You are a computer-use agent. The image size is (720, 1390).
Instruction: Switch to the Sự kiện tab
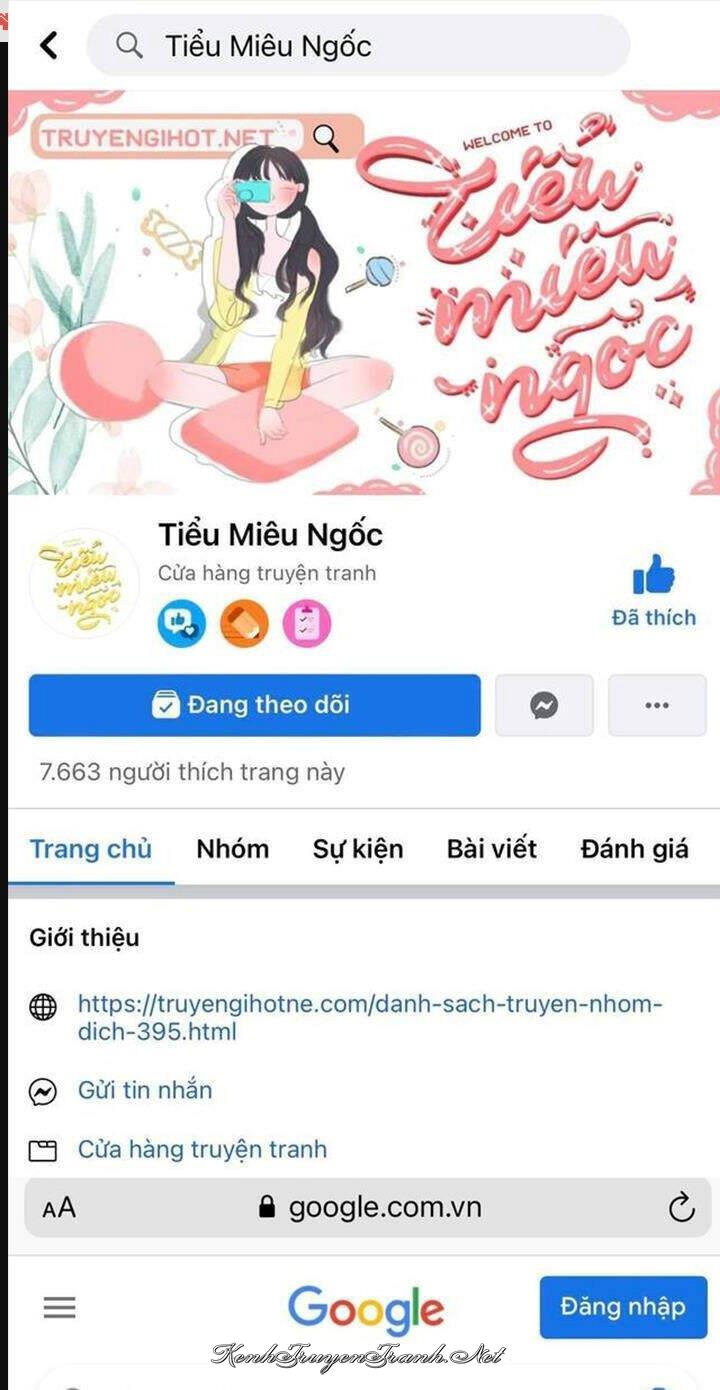point(358,849)
